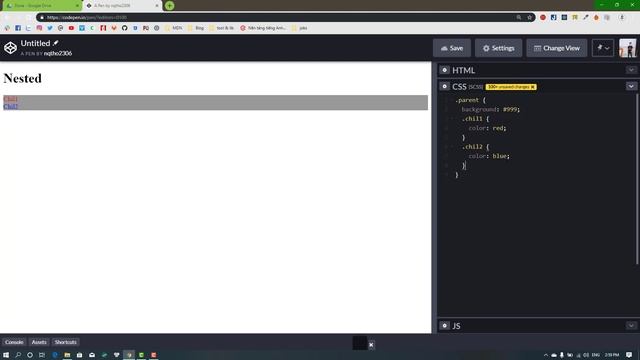
Task: Open GitHub bookmark icon
Action: point(124,28)
